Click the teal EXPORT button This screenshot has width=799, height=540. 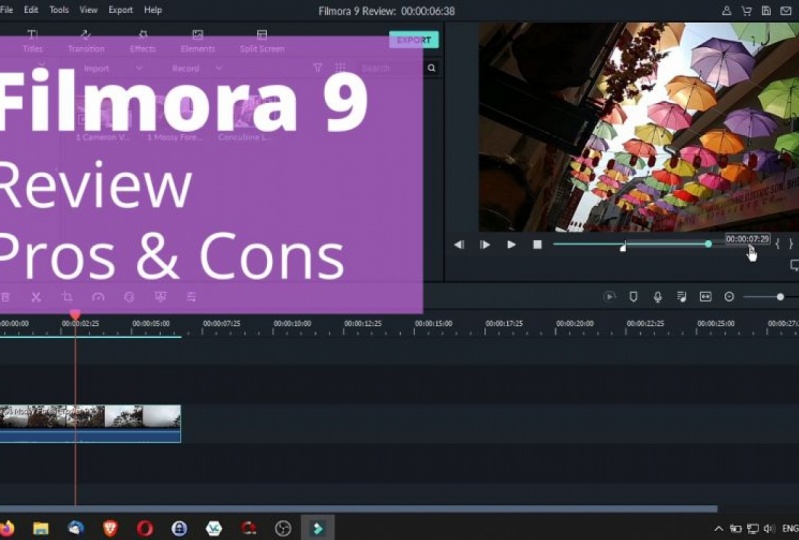414,40
